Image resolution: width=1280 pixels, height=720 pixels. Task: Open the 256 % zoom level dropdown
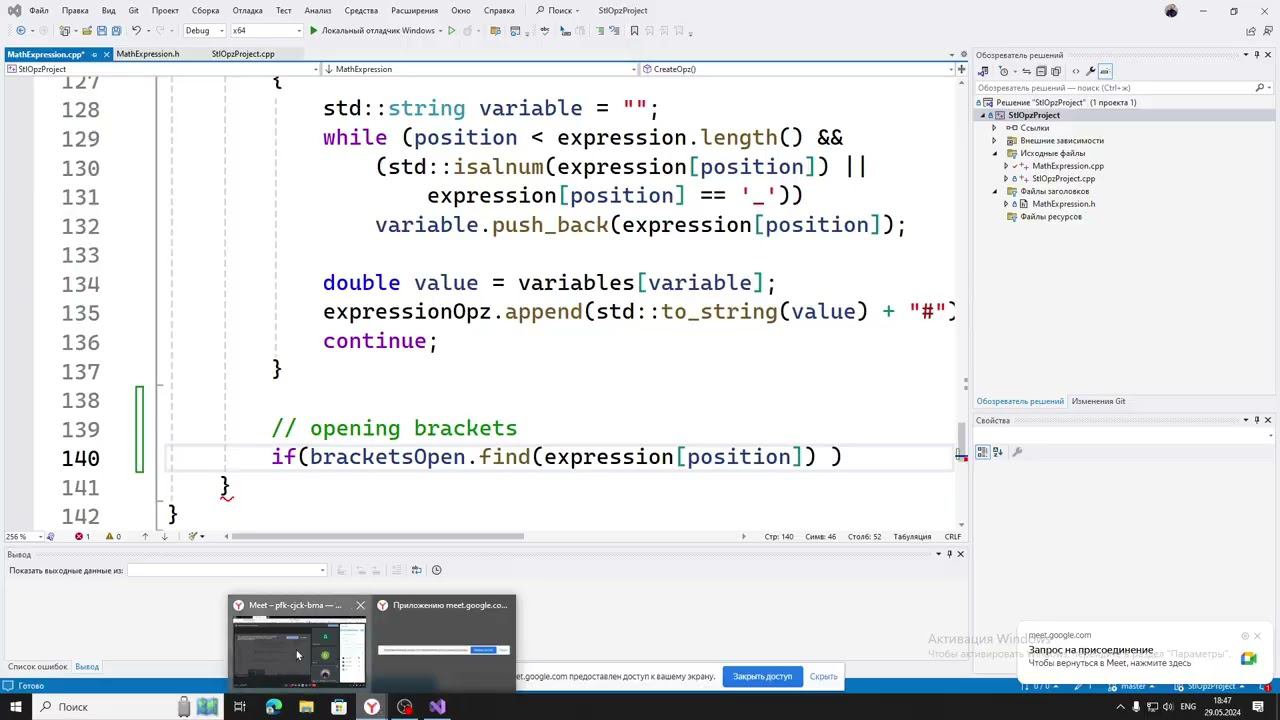tap(22, 537)
